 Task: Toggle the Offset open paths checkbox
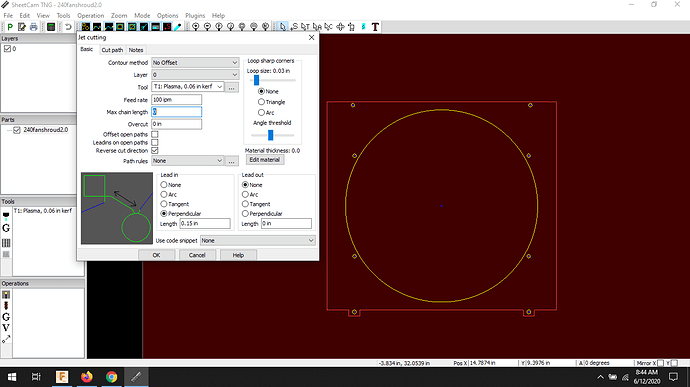155,134
